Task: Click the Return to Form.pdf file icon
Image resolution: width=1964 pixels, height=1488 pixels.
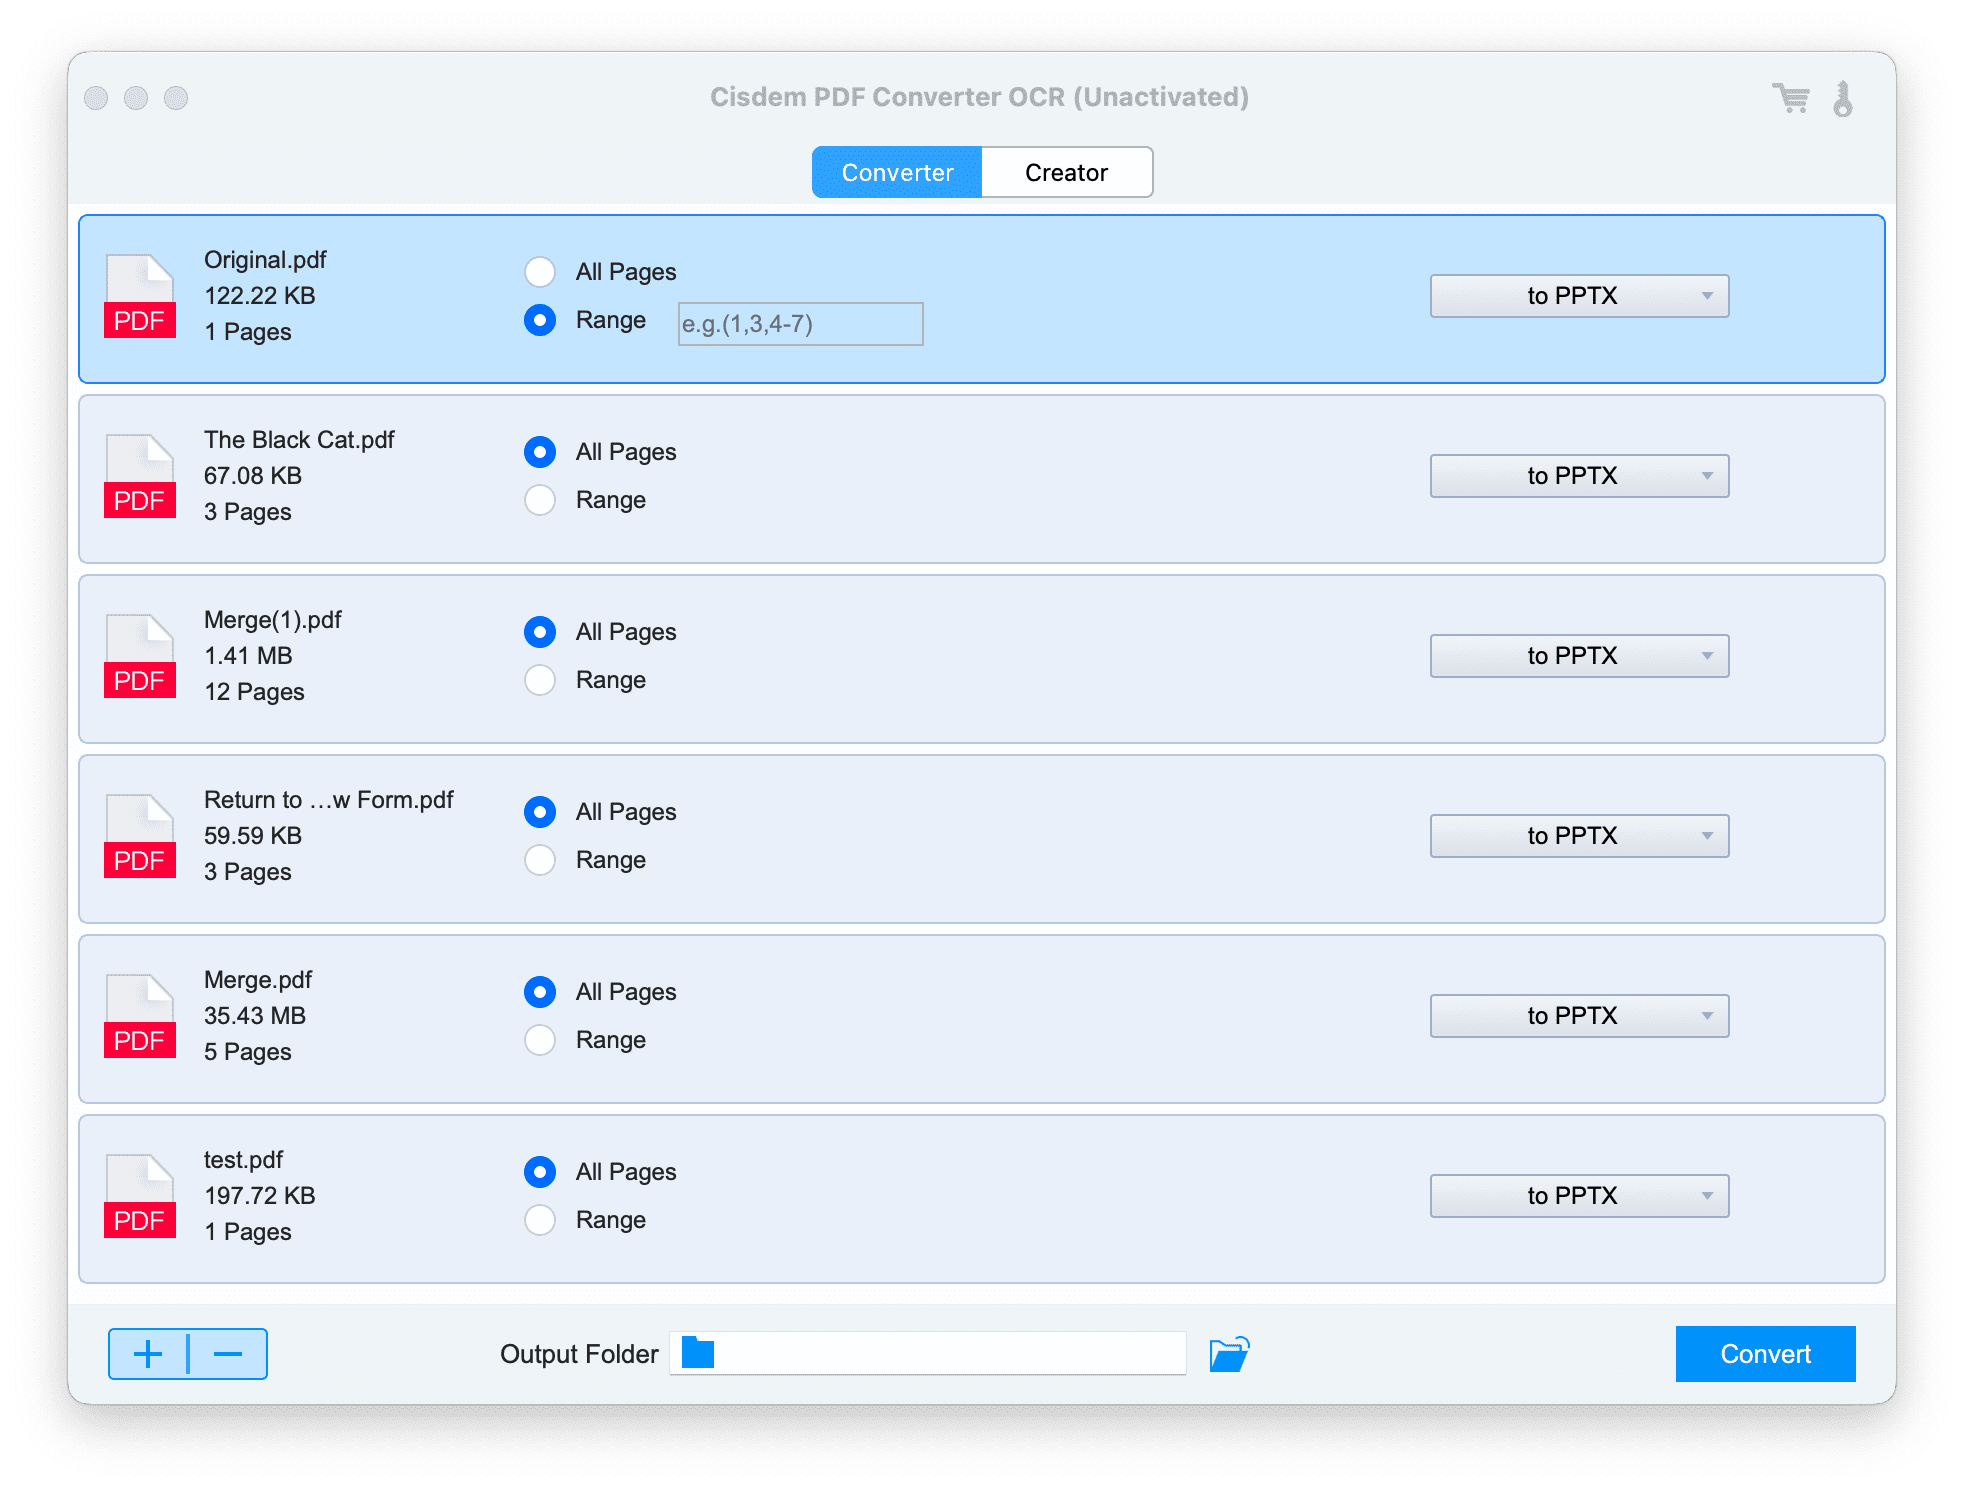Action: 140,836
